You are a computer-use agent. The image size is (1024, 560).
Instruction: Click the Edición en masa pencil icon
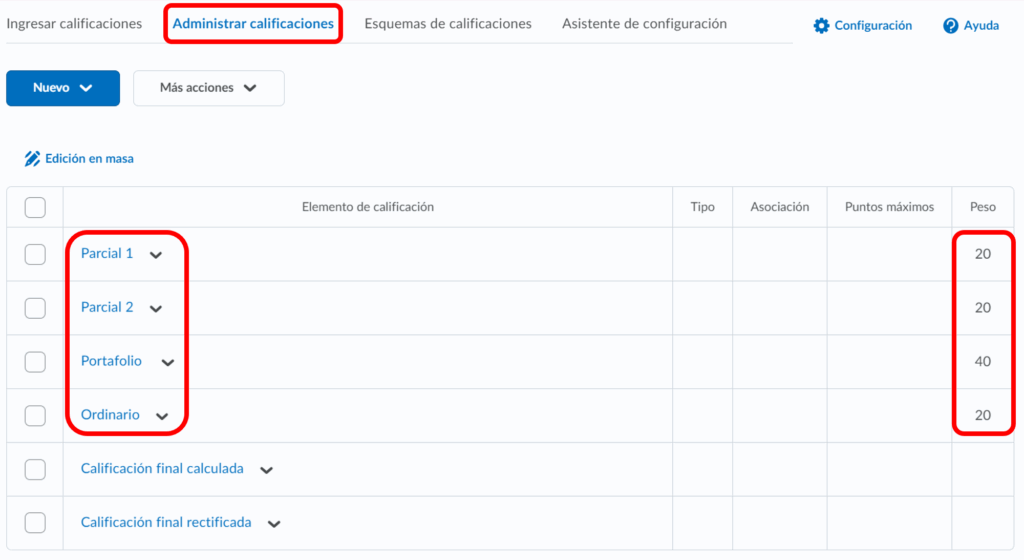[32, 158]
